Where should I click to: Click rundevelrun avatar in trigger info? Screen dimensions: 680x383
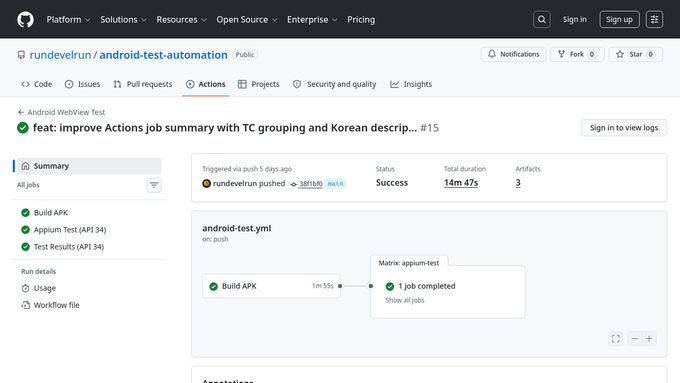click(x=206, y=183)
